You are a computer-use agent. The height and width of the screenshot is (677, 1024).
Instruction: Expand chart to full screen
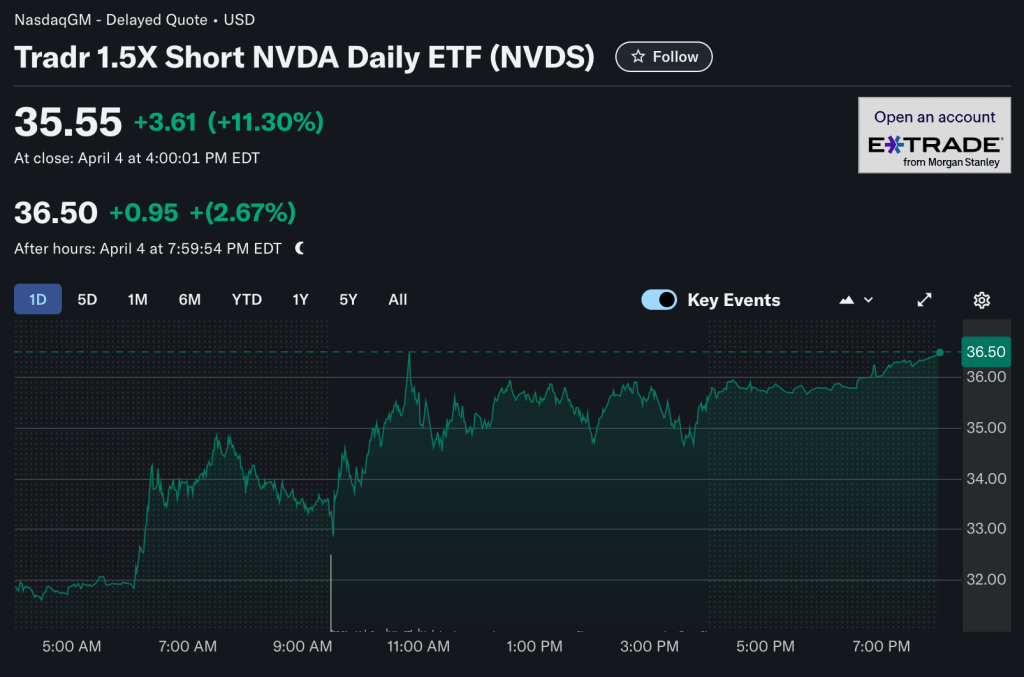click(925, 300)
